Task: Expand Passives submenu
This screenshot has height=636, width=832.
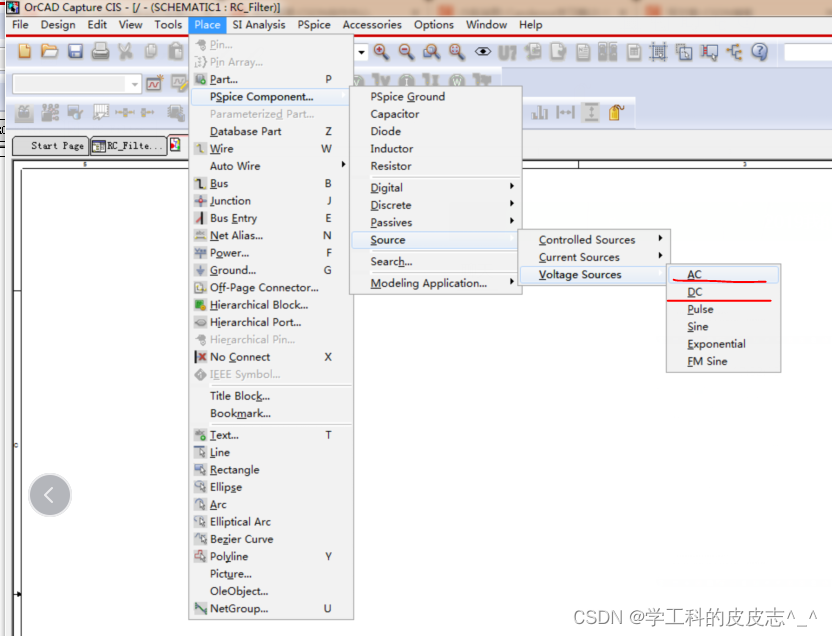Action: [435, 223]
